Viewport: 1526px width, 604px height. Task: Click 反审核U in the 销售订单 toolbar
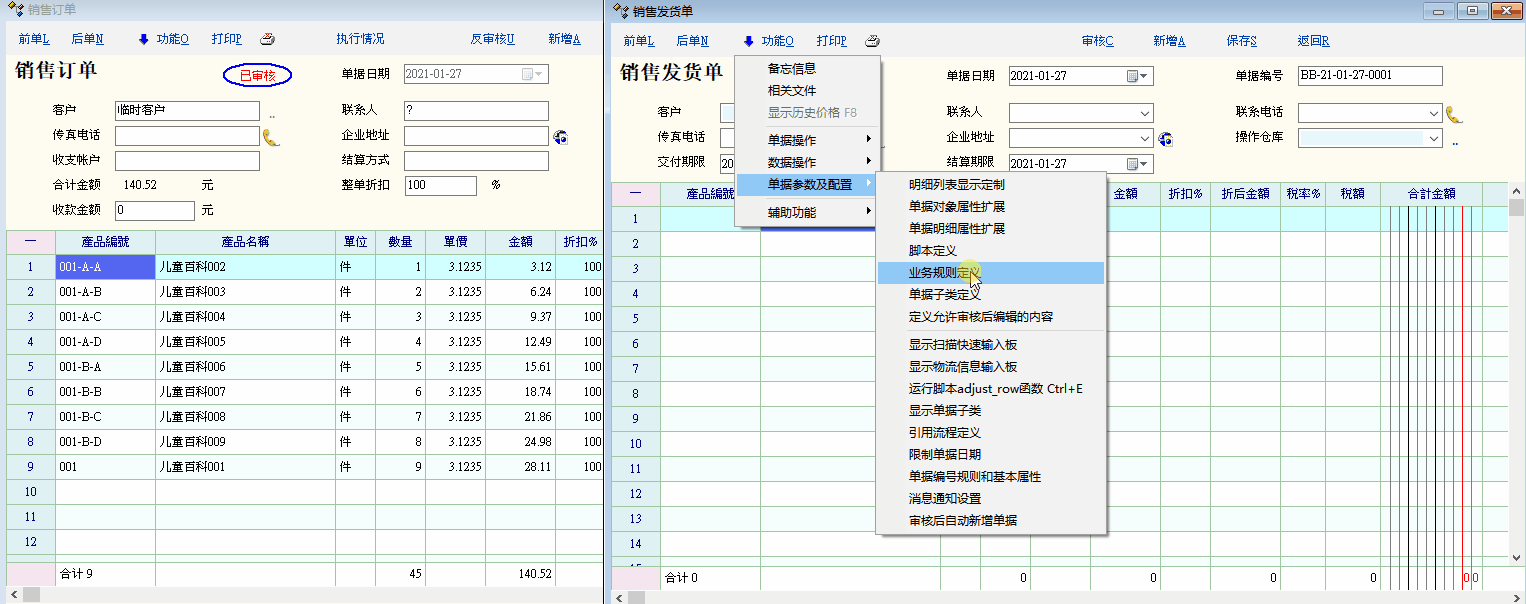click(x=492, y=39)
